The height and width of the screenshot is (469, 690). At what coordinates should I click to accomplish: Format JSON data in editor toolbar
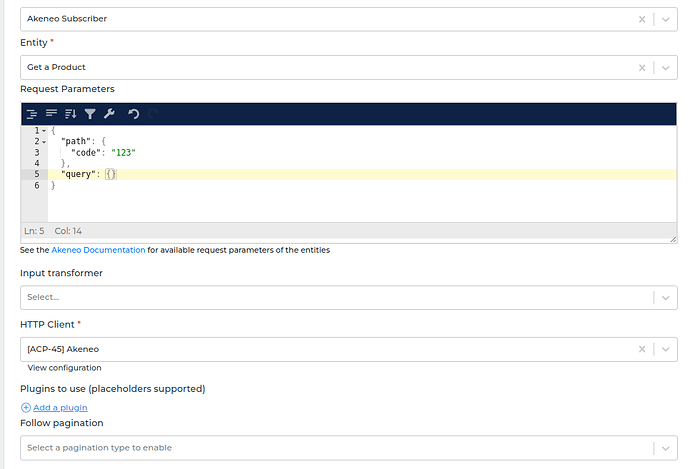(32, 114)
